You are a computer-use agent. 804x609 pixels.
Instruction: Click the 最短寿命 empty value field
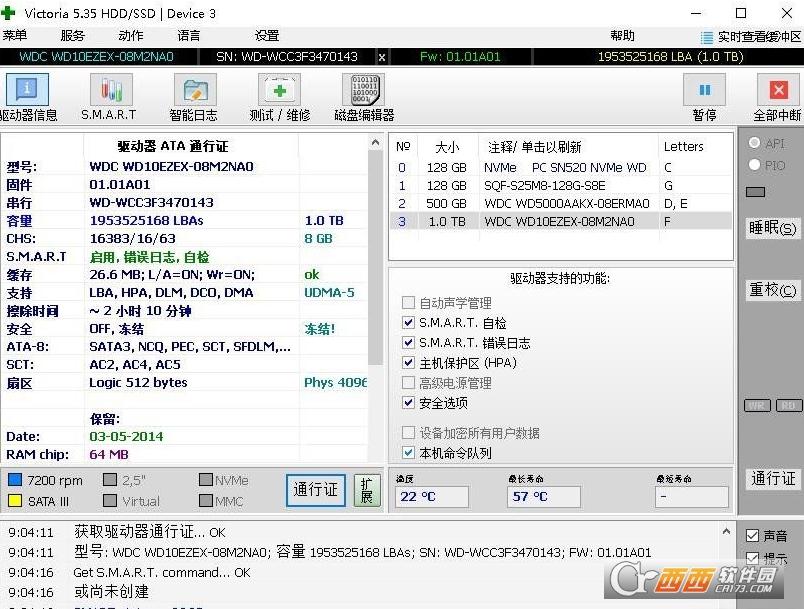(x=692, y=497)
